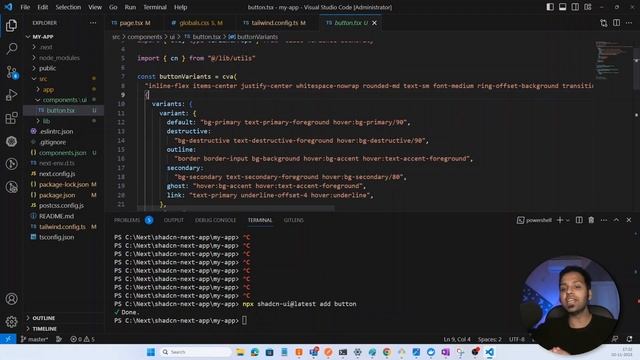Expand the public folder

click(x=47, y=68)
